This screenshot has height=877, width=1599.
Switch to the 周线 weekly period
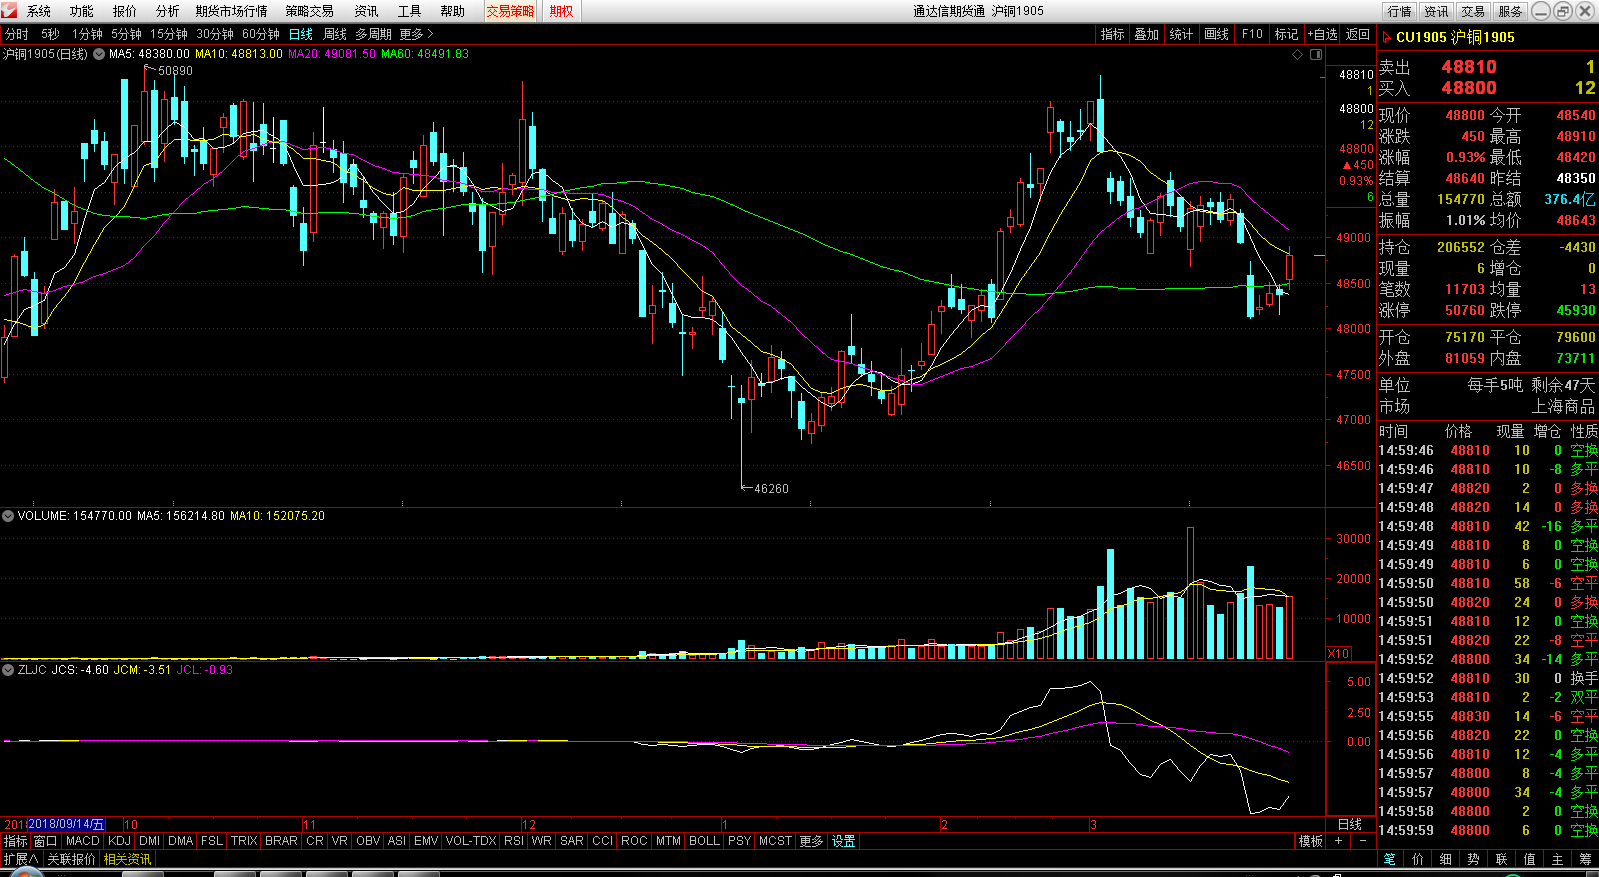335,34
